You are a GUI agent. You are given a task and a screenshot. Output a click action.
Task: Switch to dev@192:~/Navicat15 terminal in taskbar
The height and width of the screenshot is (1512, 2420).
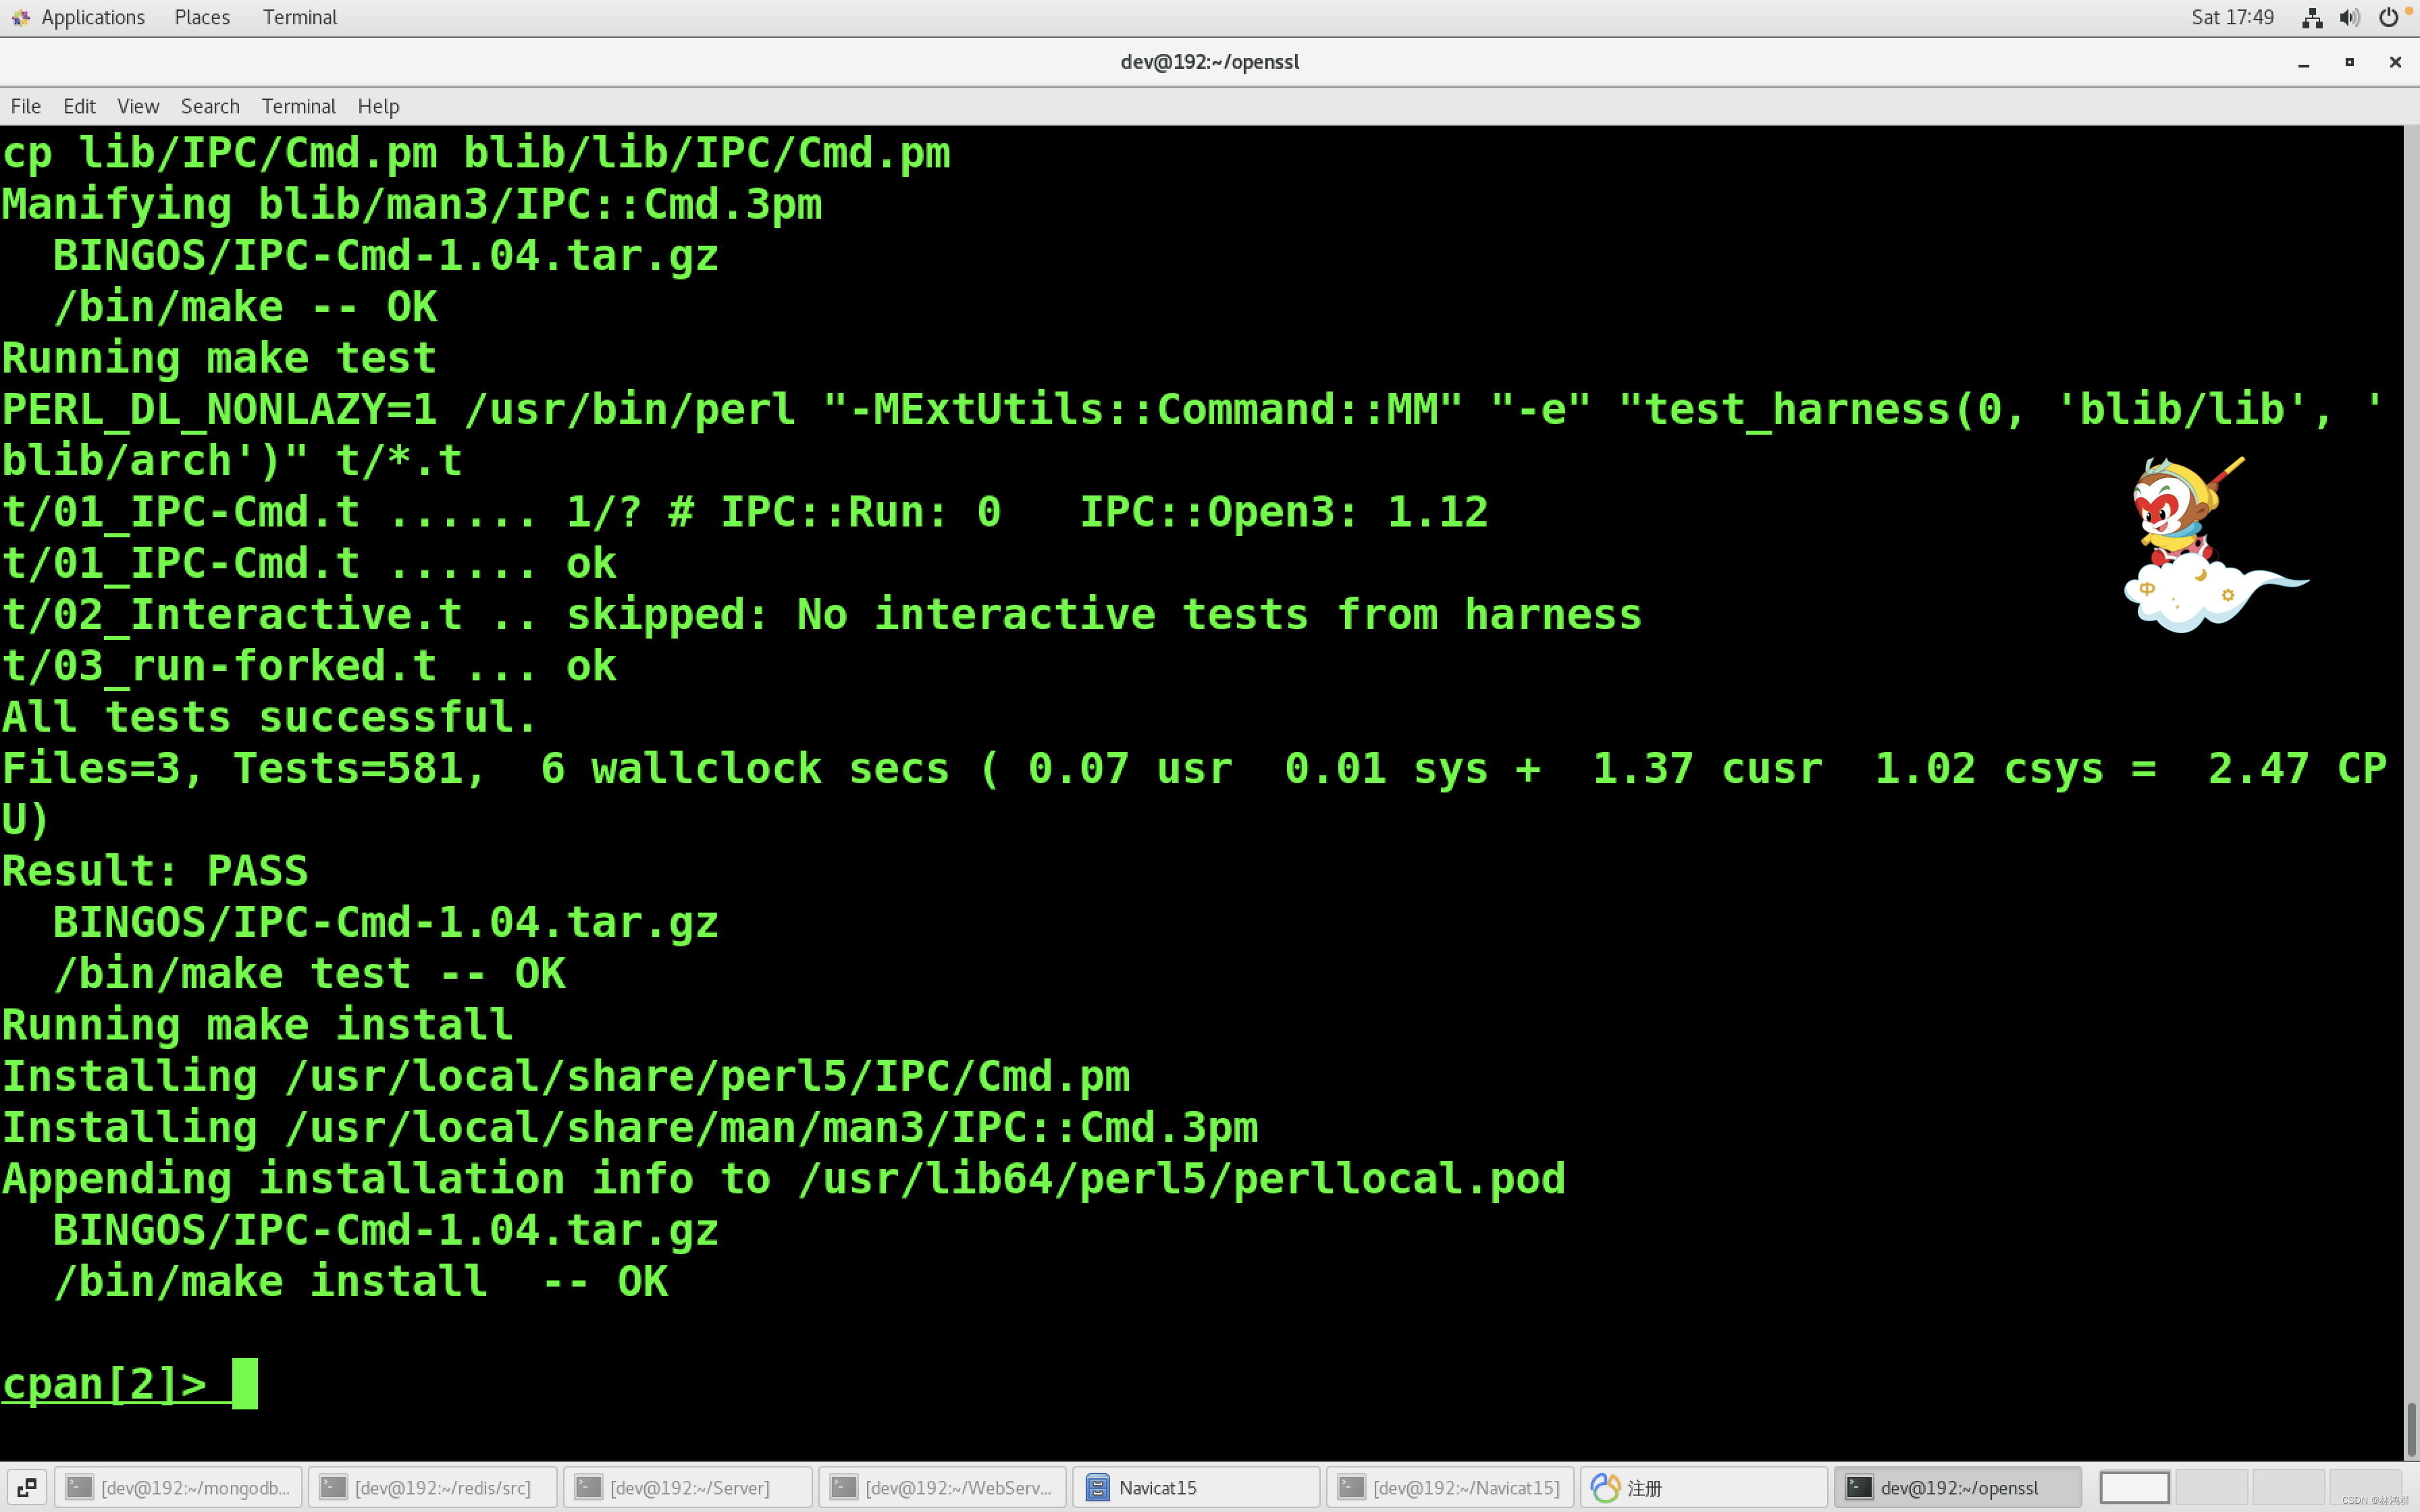click(1450, 1487)
